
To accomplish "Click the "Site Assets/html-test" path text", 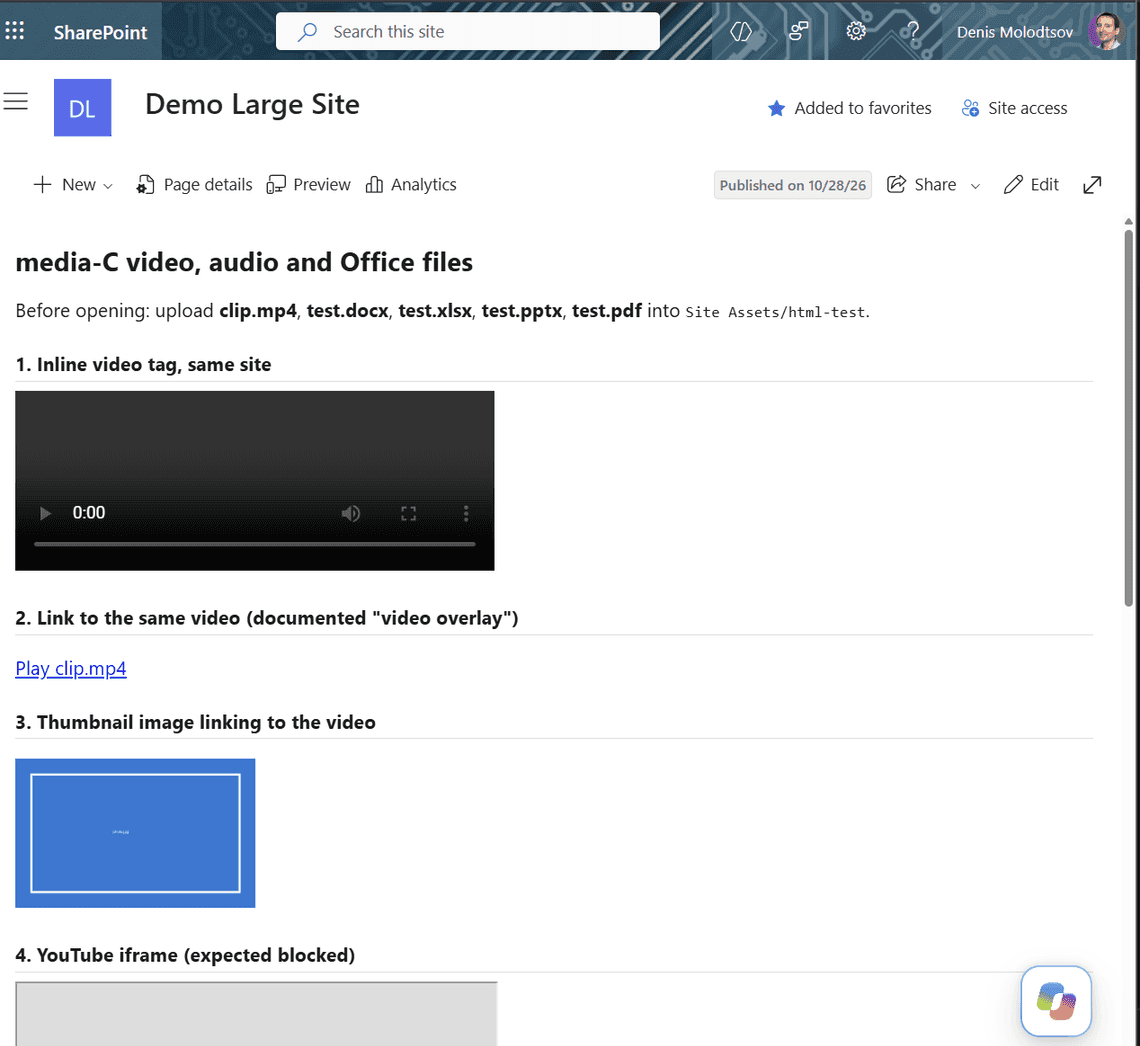I will (x=775, y=312).
